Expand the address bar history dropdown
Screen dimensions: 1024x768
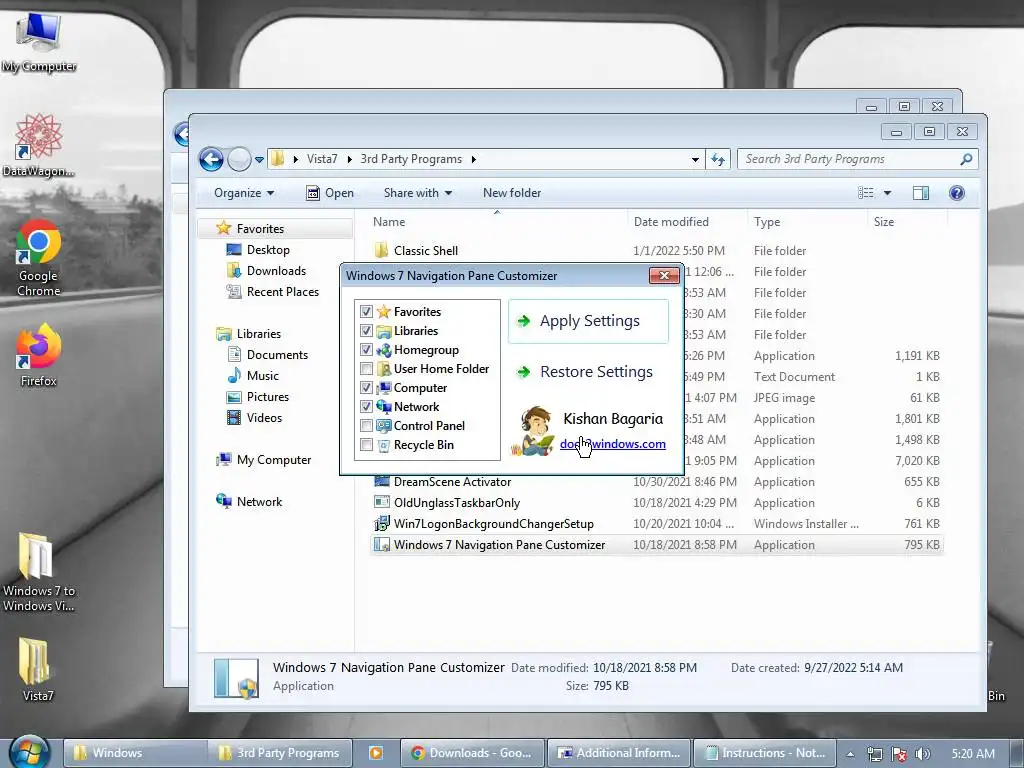click(695, 159)
